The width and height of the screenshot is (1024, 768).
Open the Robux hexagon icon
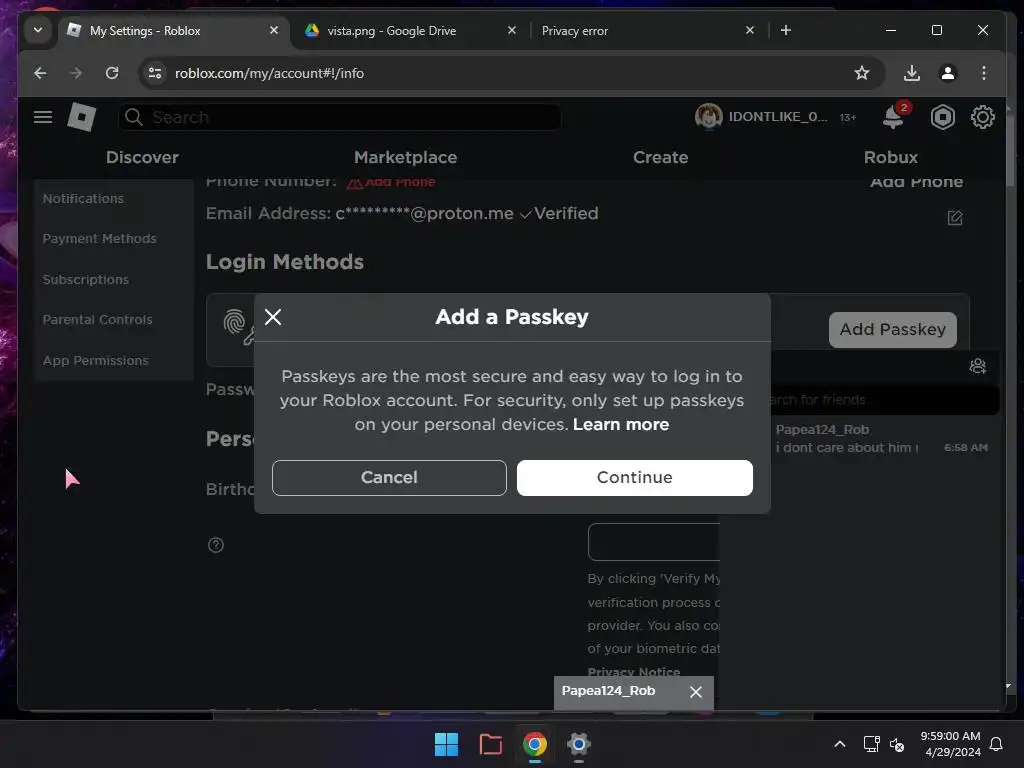coord(942,117)
